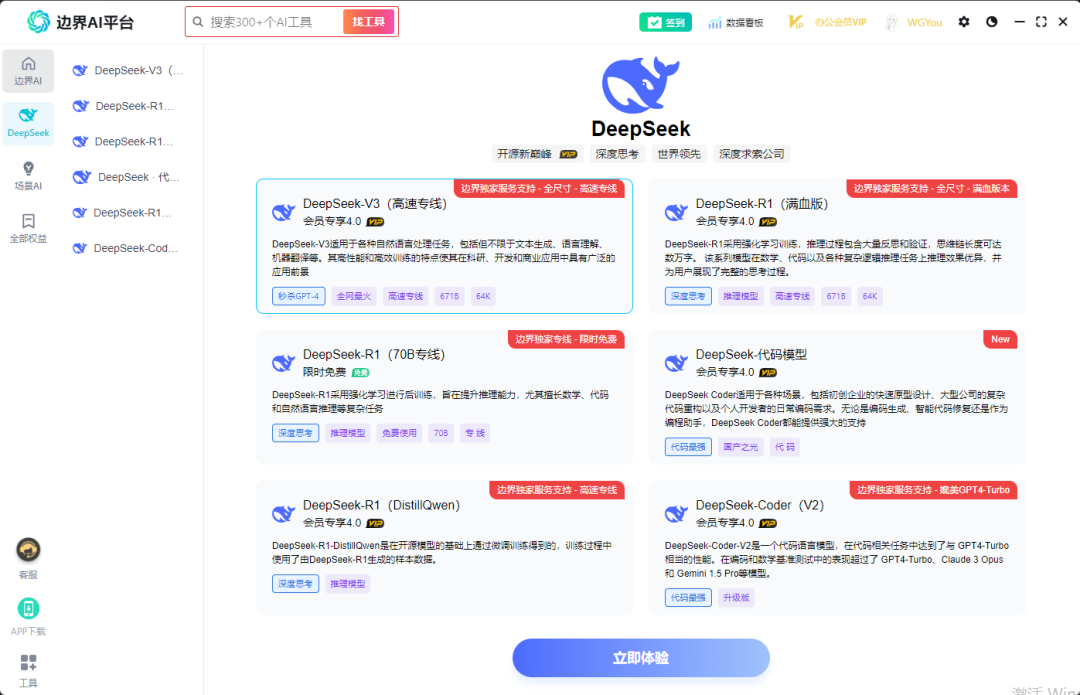
Task: Click 免费使用 tag on 70B专线 card
Action: [x=399, y=433]
